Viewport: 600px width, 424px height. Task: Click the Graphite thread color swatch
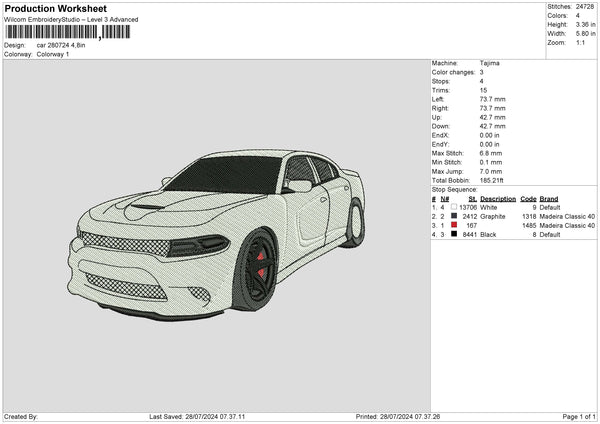coord(454,216)
